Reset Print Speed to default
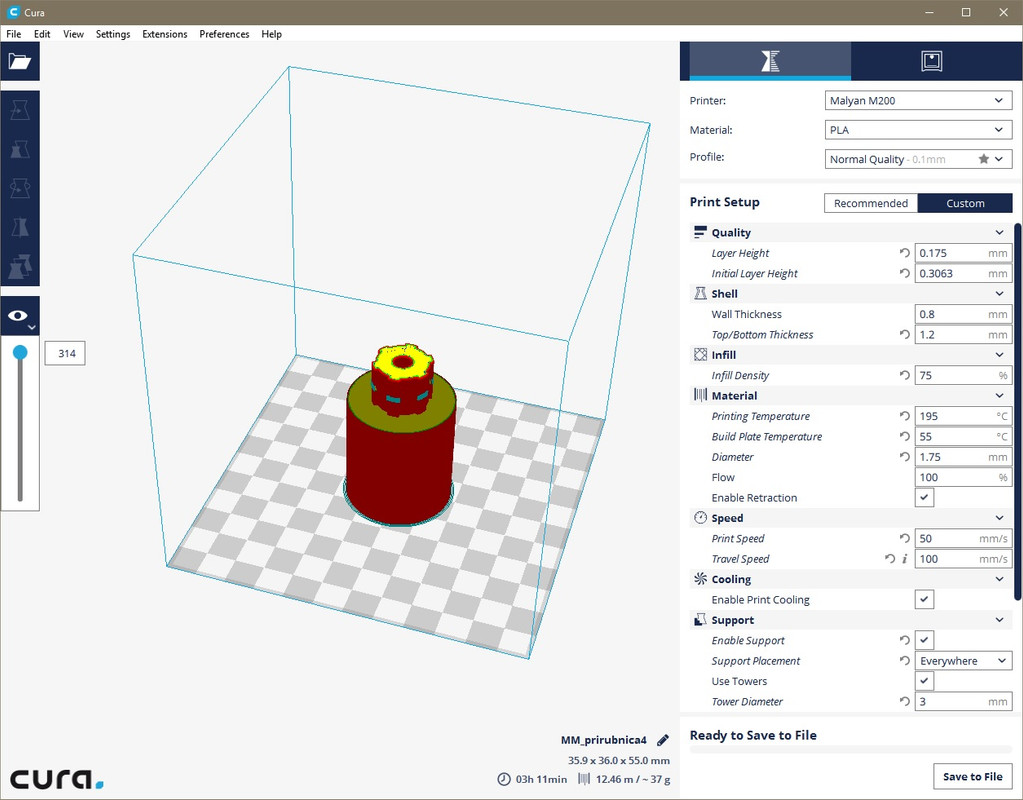The height and width of the screenshot is (800, 1023). tap(904, 538)
